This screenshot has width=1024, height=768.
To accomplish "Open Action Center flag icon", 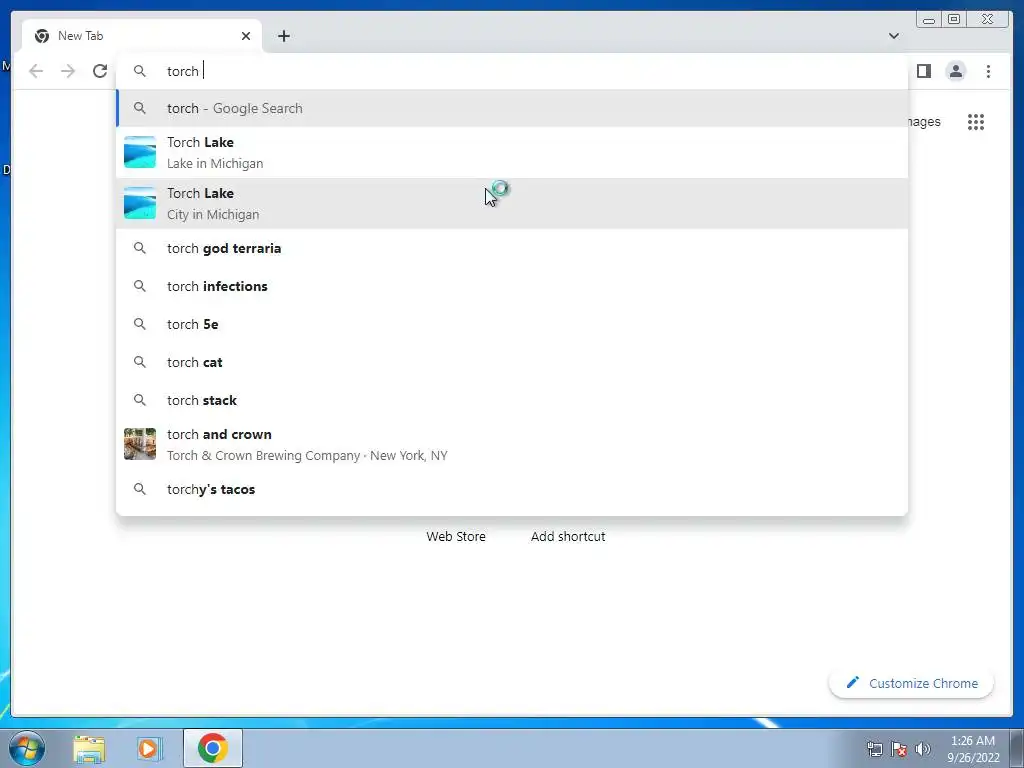I will click(899, 749).
